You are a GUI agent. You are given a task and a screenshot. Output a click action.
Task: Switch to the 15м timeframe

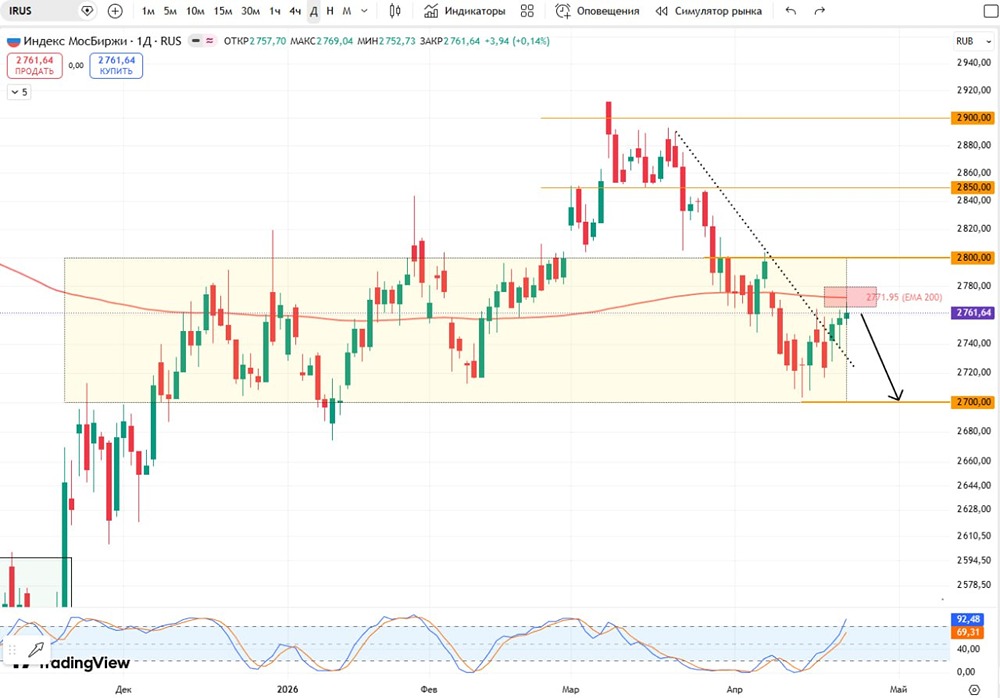tap(223, 11)
